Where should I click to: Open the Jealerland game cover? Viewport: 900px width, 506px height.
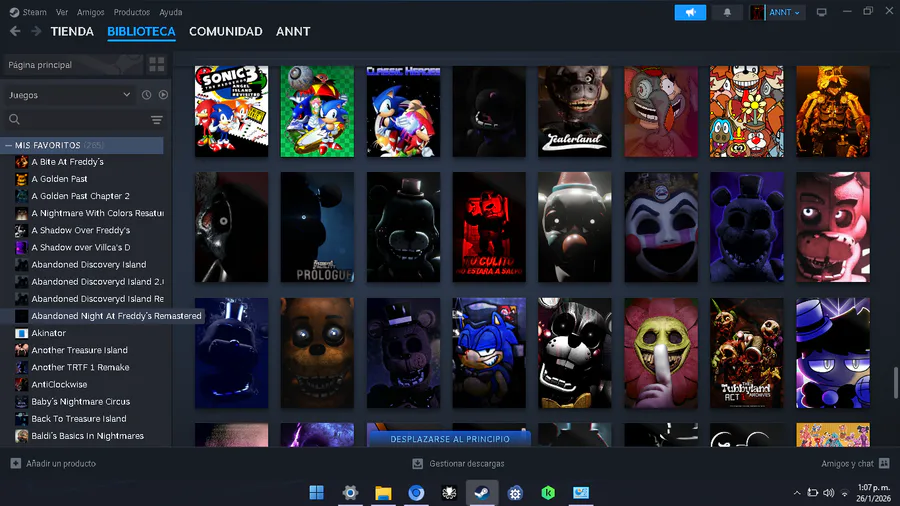pyautogui.click(x=575, y=111)
